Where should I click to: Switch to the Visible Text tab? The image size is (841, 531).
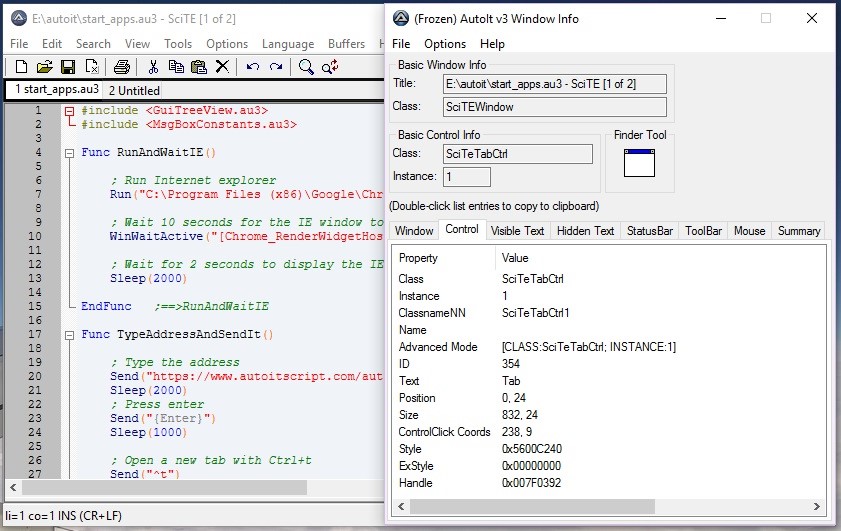(517, 231)
